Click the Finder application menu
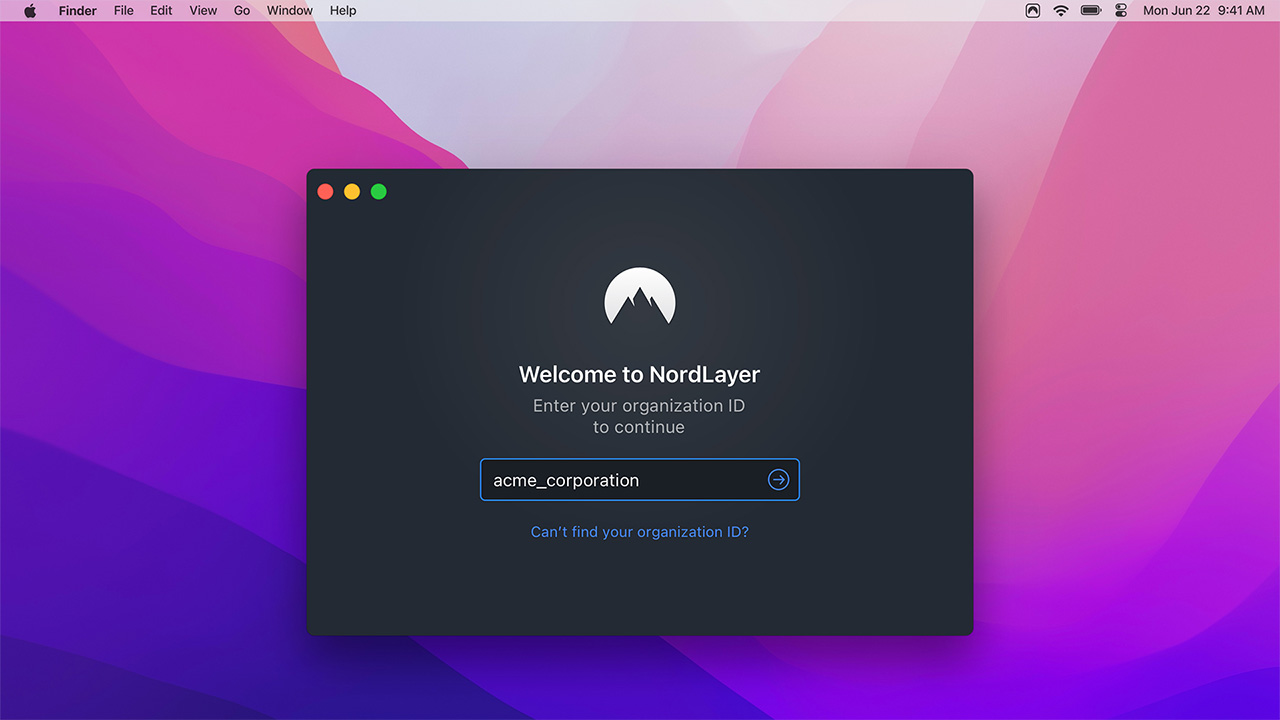This screenshot has height=720, width=1280. click(77, 11)
